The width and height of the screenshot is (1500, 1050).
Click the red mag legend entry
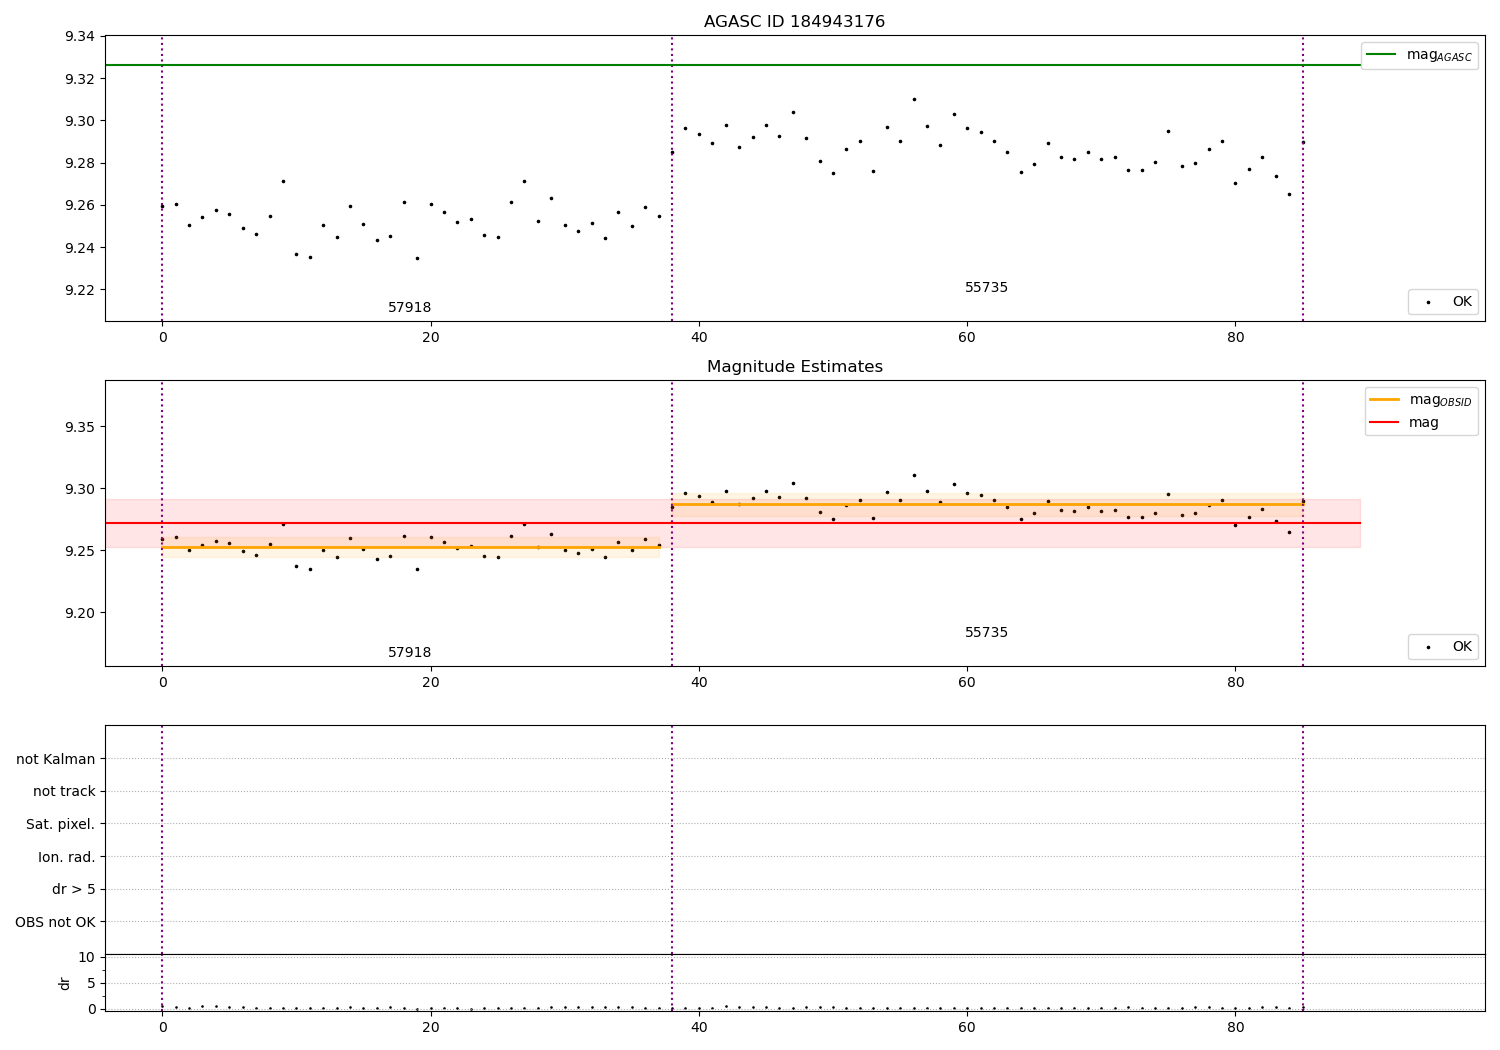click(x=1404, y=422)
